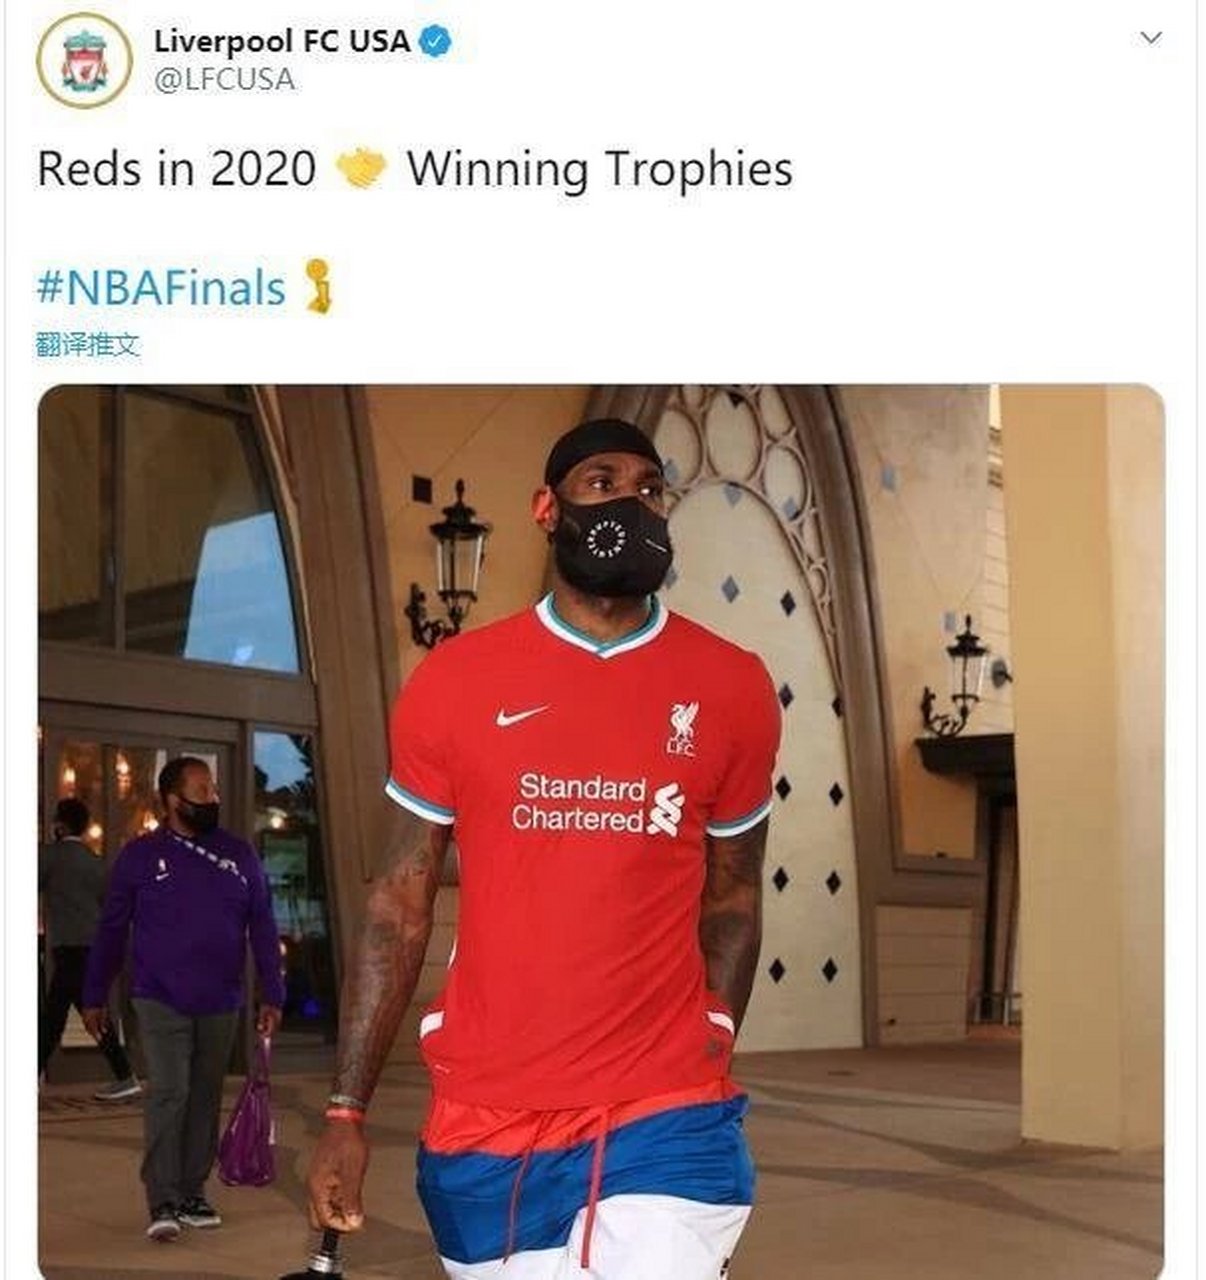
Task: Open the #NBAFinals hashtag
Action: pyautogui.click(x=161, y=288)
